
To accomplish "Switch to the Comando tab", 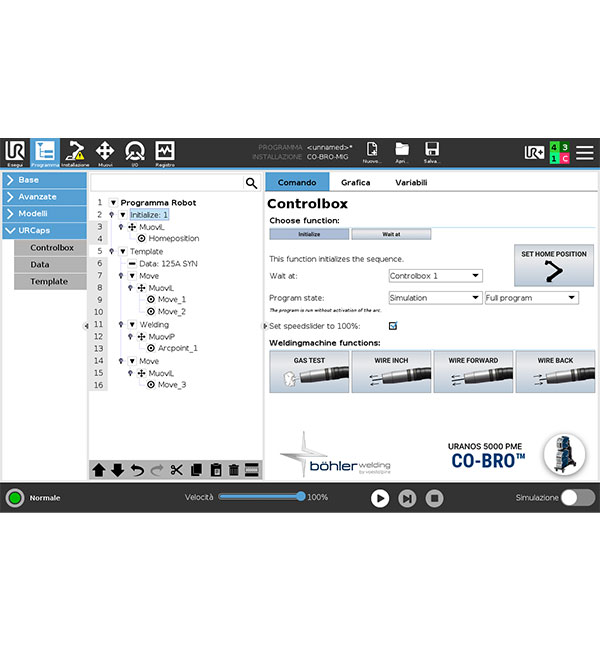I will coord(297,182).
